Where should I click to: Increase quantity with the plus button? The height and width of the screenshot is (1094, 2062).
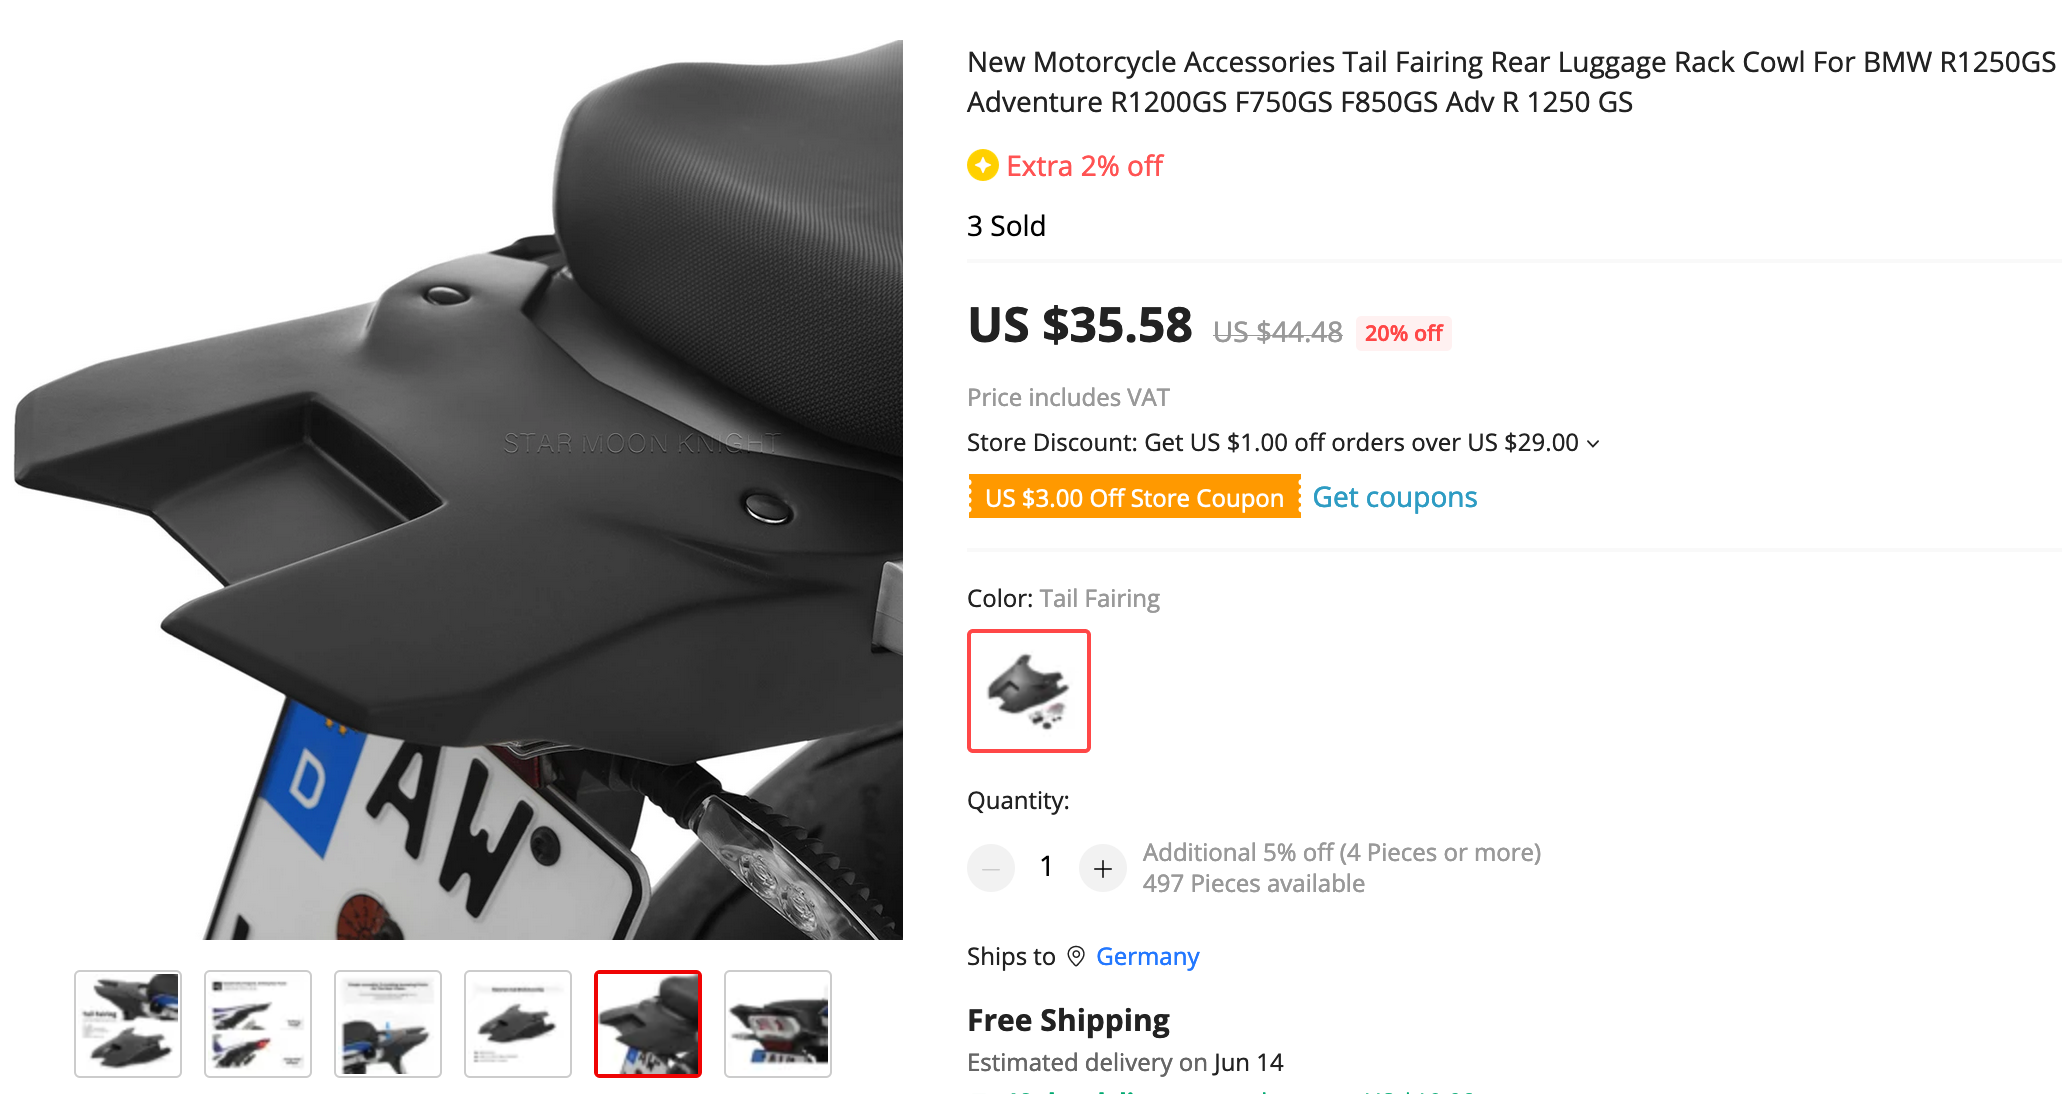click(1102, 868)
